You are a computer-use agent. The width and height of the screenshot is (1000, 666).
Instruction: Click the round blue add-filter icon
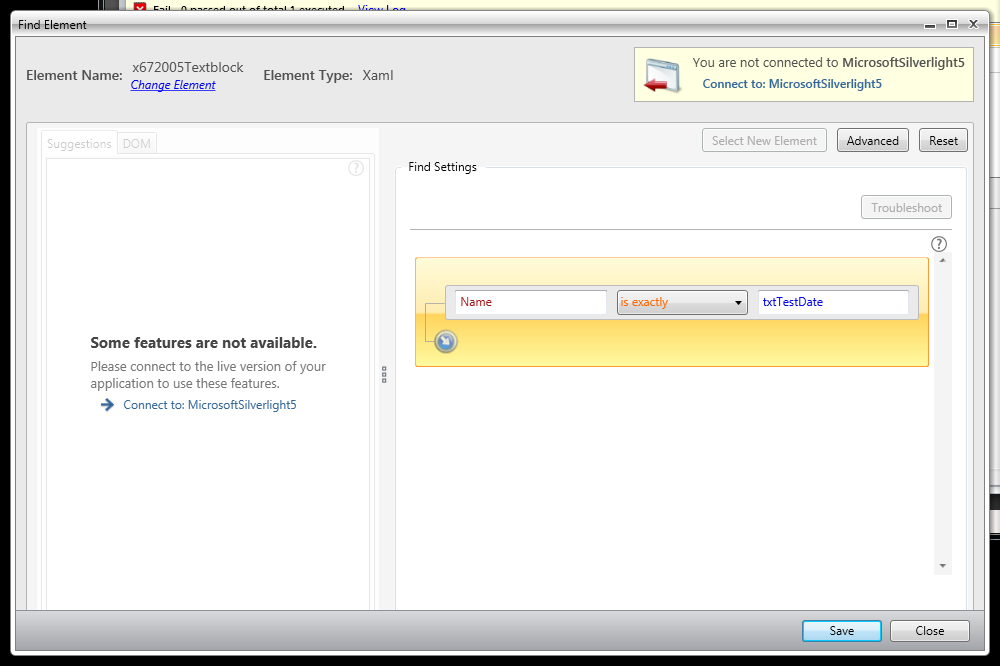pos(446,343)
